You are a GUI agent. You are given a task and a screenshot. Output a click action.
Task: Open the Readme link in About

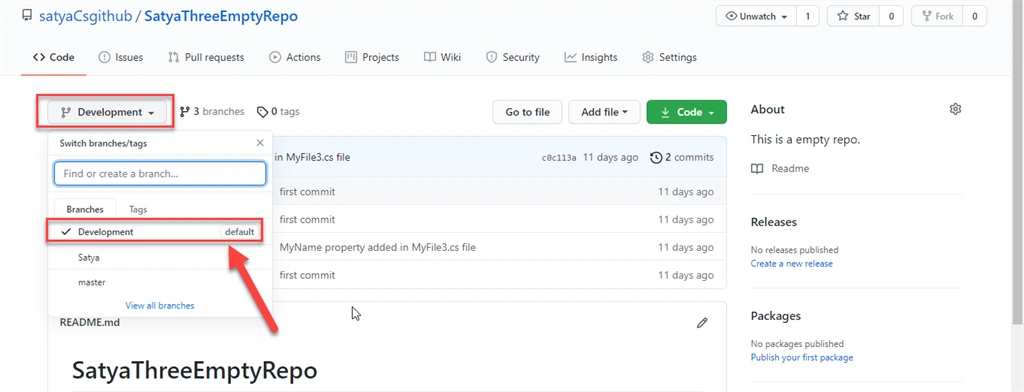[x=790, y=169]
